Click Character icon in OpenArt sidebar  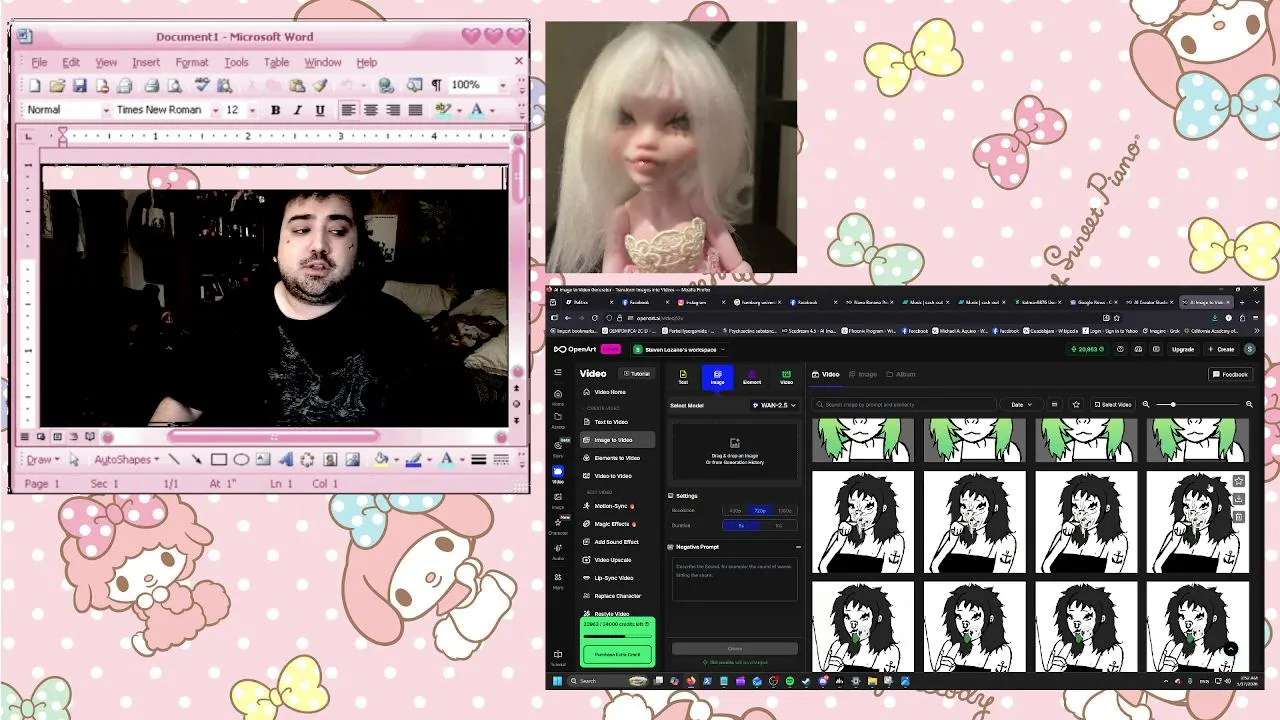click(x=558, y=526)
